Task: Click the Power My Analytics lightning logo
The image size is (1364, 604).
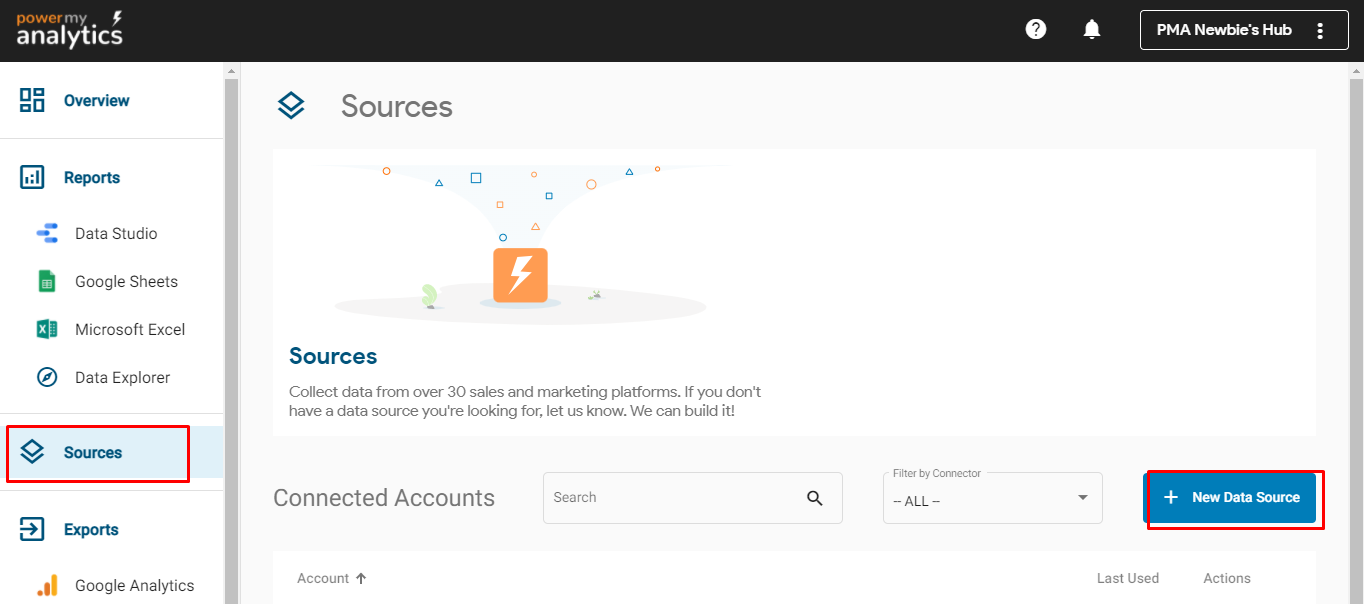Action: (68, 29)
